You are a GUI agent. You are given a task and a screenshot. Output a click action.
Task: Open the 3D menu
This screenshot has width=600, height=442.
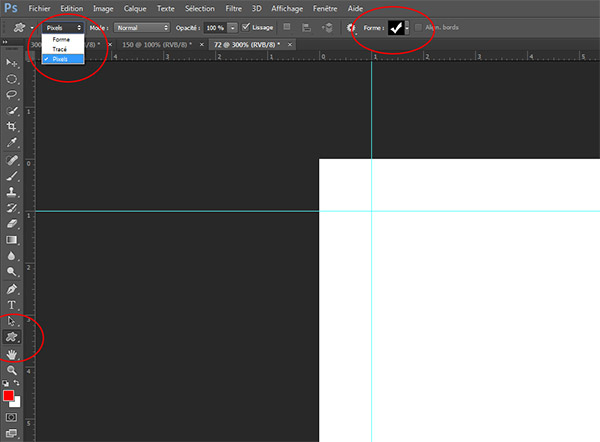coord(256,8)
